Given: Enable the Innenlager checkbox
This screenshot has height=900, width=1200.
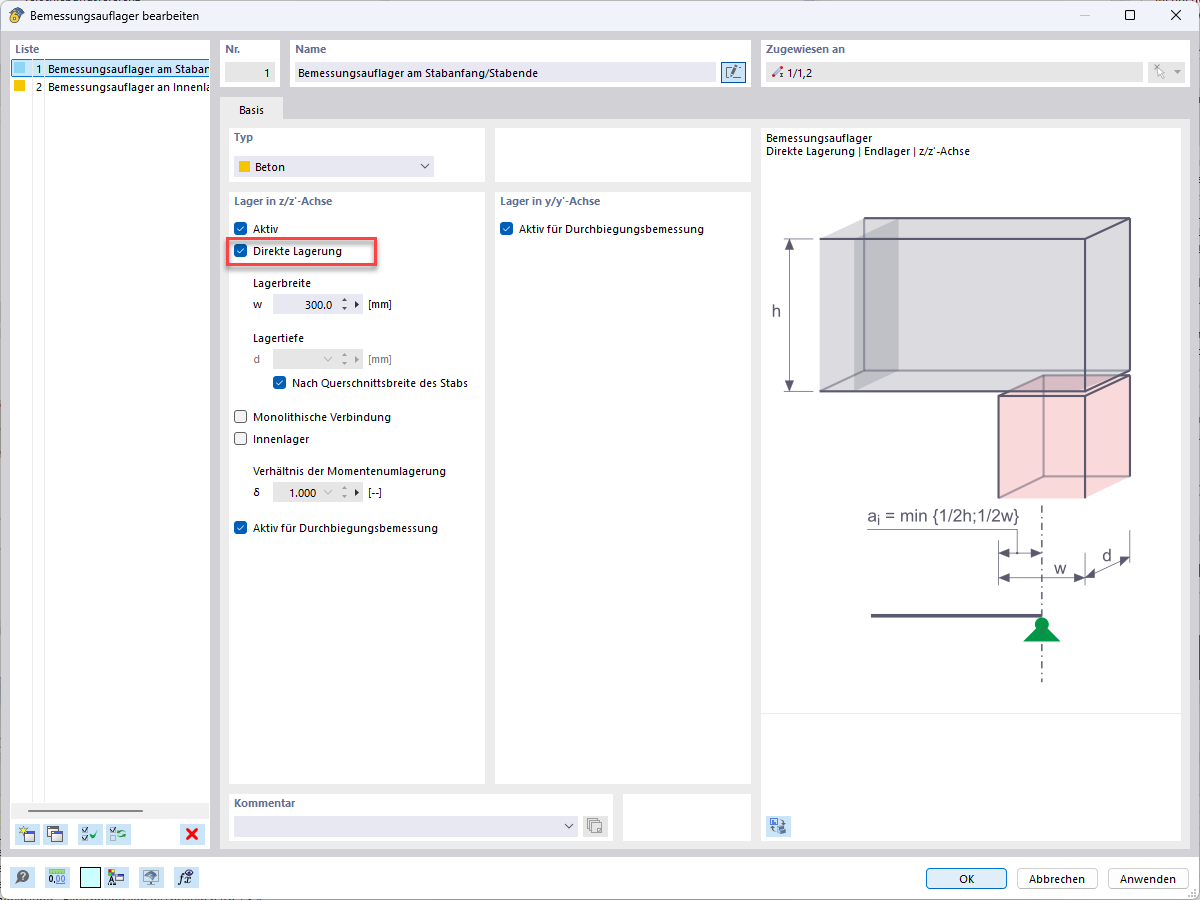Looking at the screenshot, I should click(240, 439).
